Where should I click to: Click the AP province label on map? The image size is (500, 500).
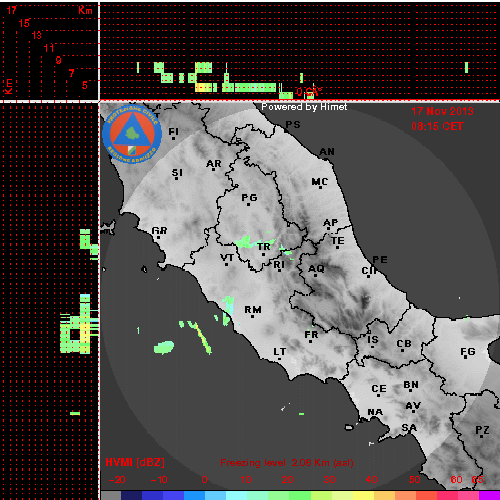(x=331, y=222)
